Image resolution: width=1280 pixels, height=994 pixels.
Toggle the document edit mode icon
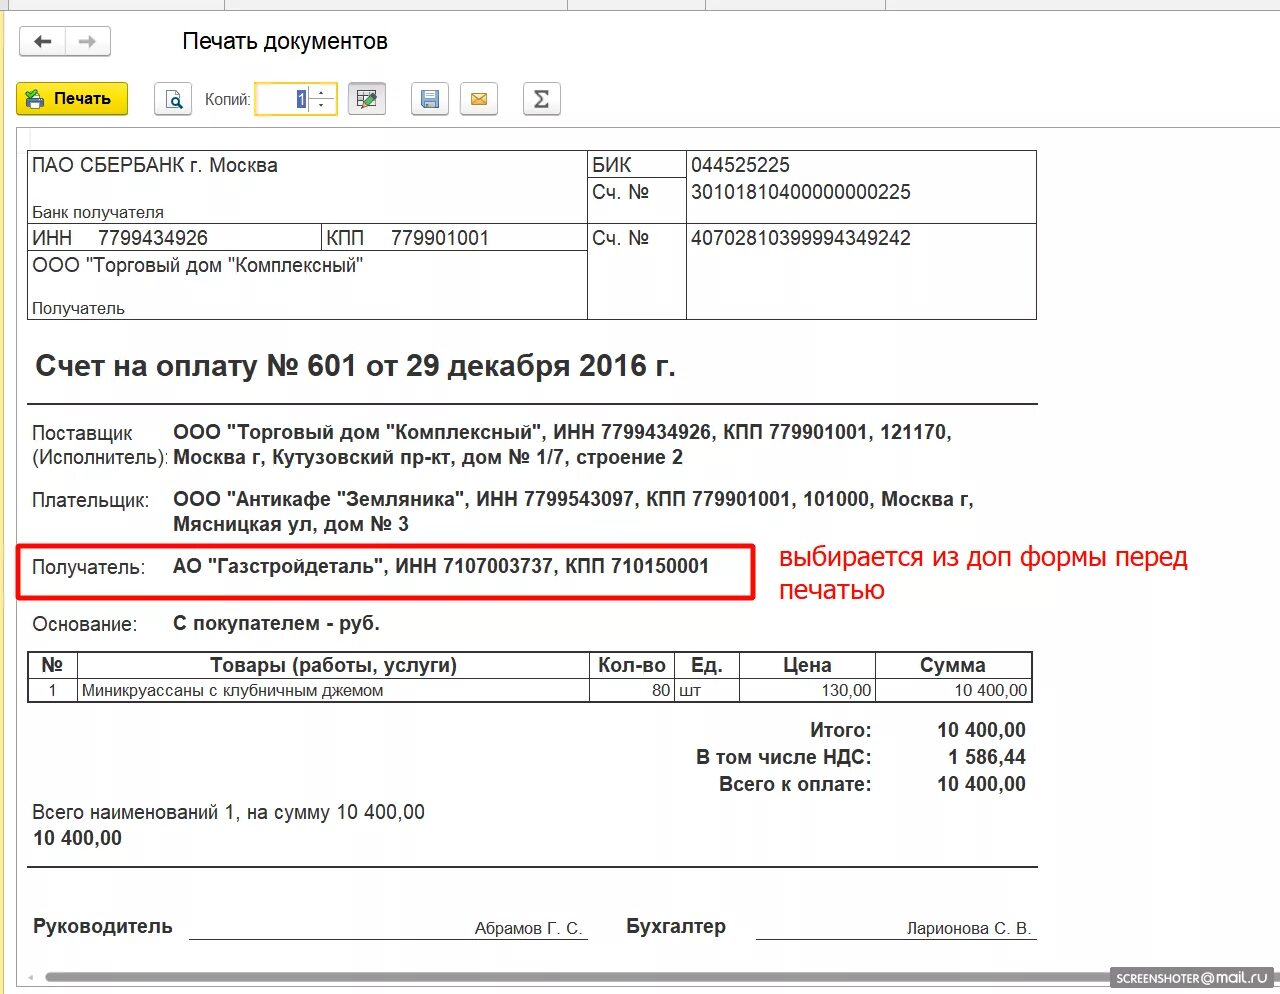pos(367,99)
